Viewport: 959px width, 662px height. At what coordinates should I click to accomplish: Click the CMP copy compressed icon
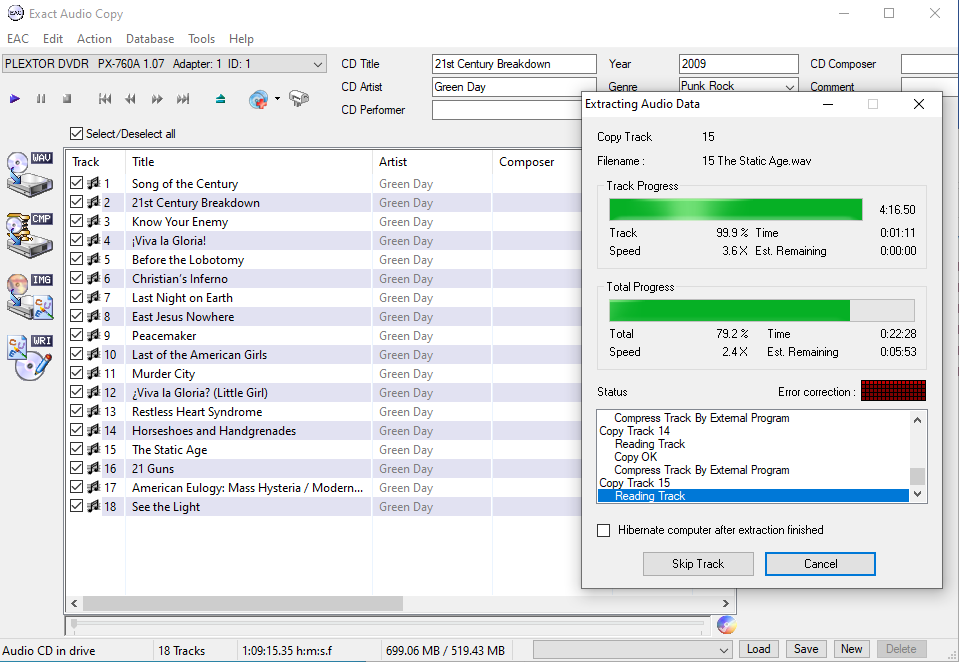tap(30, 236)
